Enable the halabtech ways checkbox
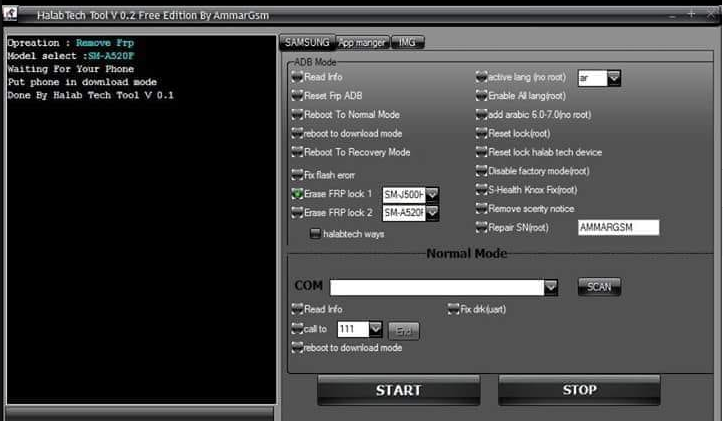 point(347,234)
